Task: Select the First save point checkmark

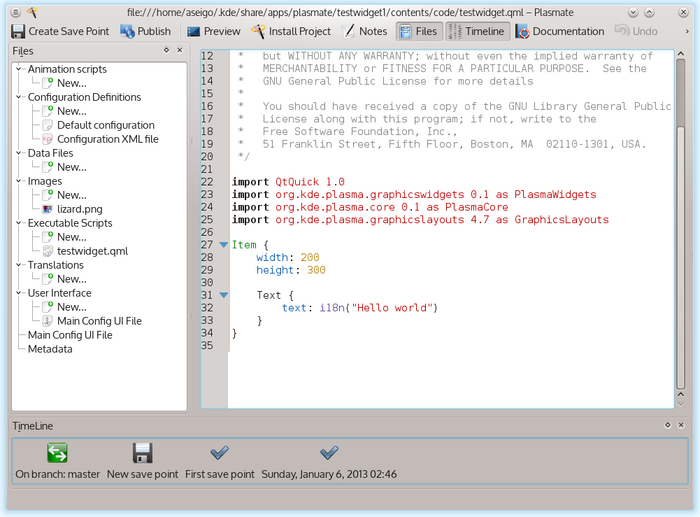Action: coord(220,453)
